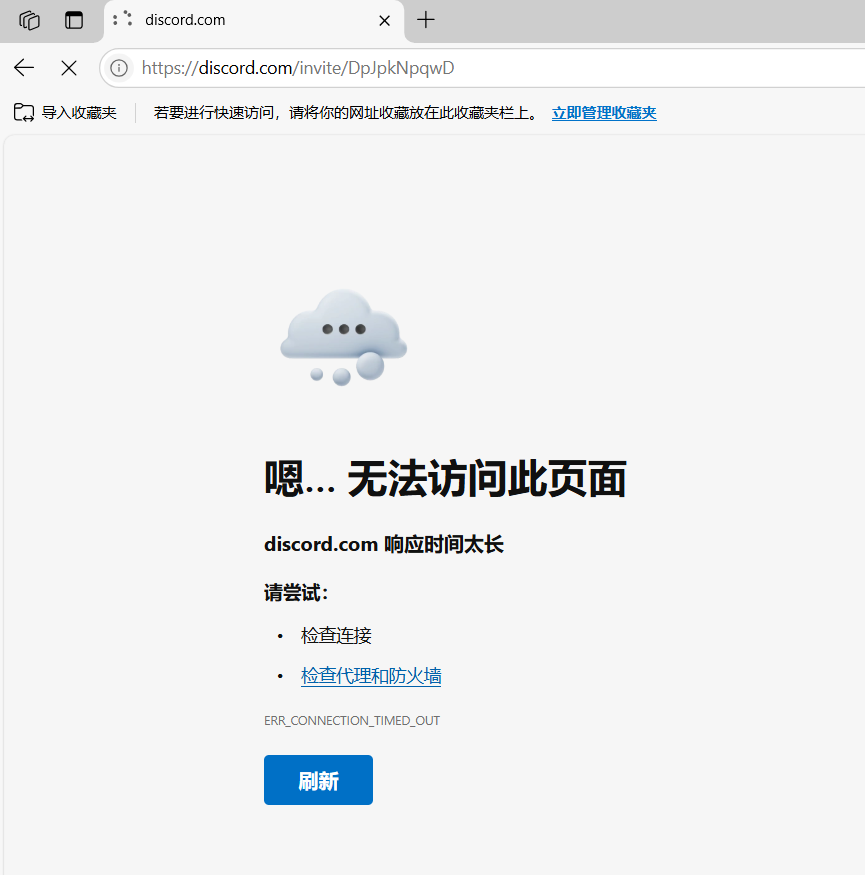Click 导入收藏夹 favorites import button
865x875 pixels.
(x=65, y=113)
